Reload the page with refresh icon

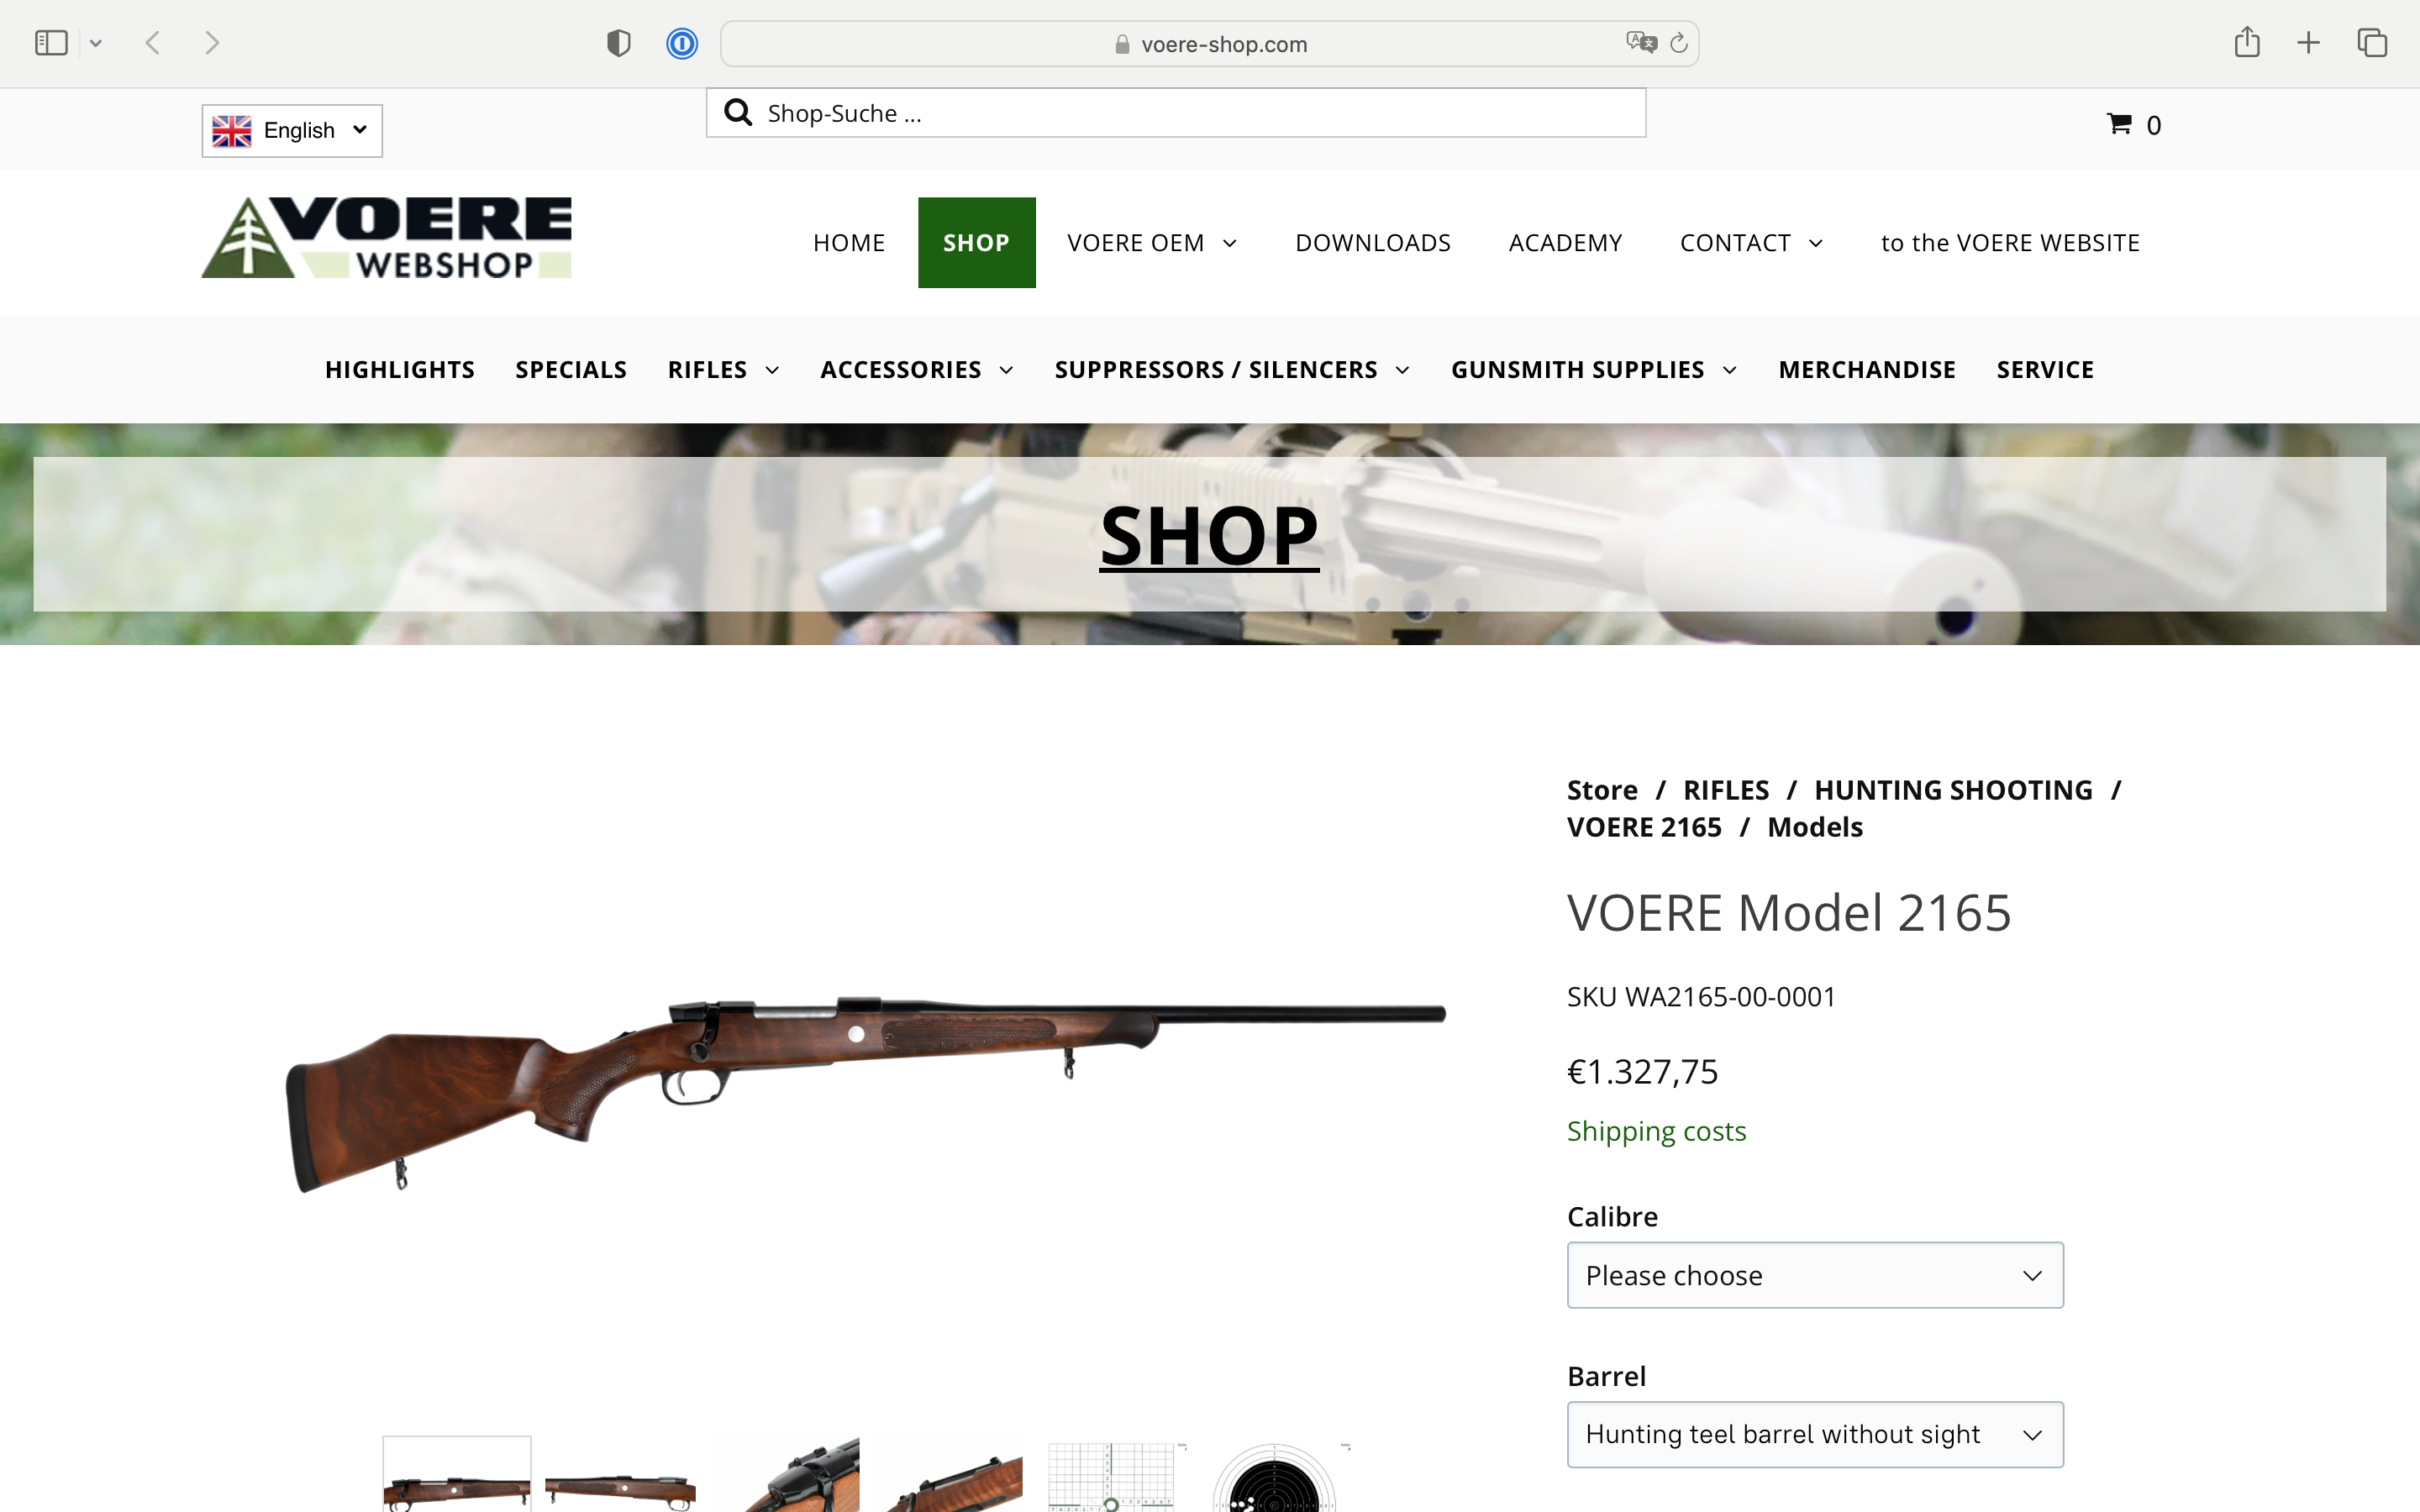(1679, 43)
